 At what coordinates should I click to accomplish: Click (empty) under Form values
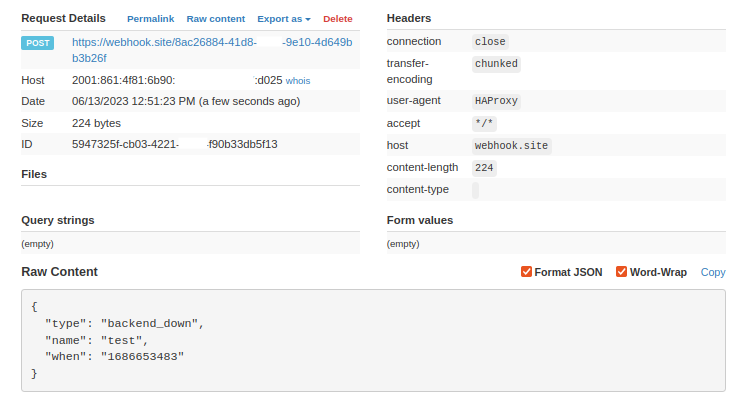403,244
